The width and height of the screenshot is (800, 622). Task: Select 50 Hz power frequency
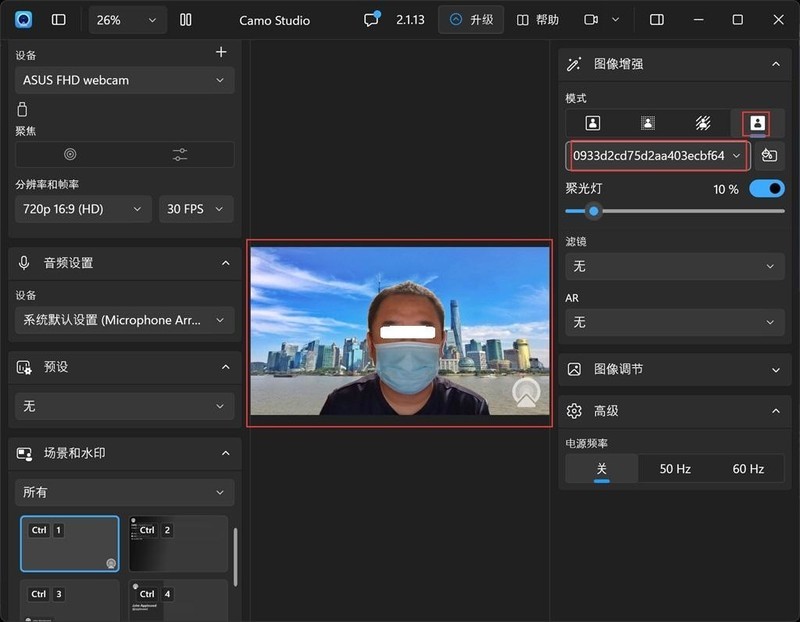coord(675,469)
